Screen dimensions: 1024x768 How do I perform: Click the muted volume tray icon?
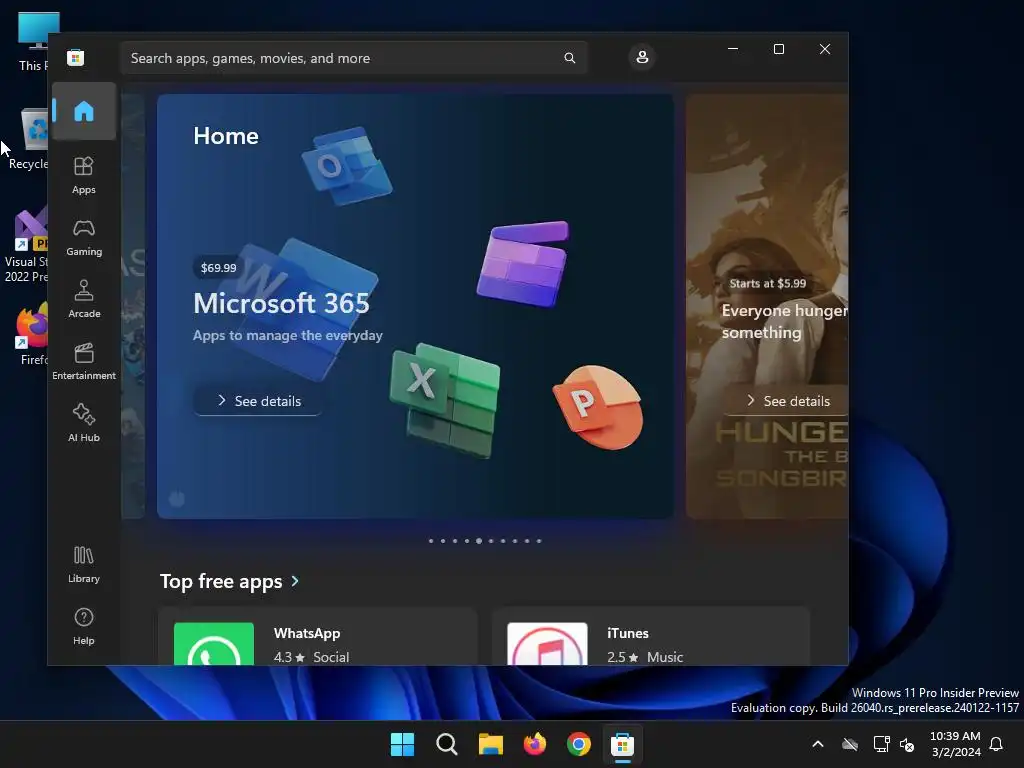tap(906, 744)
